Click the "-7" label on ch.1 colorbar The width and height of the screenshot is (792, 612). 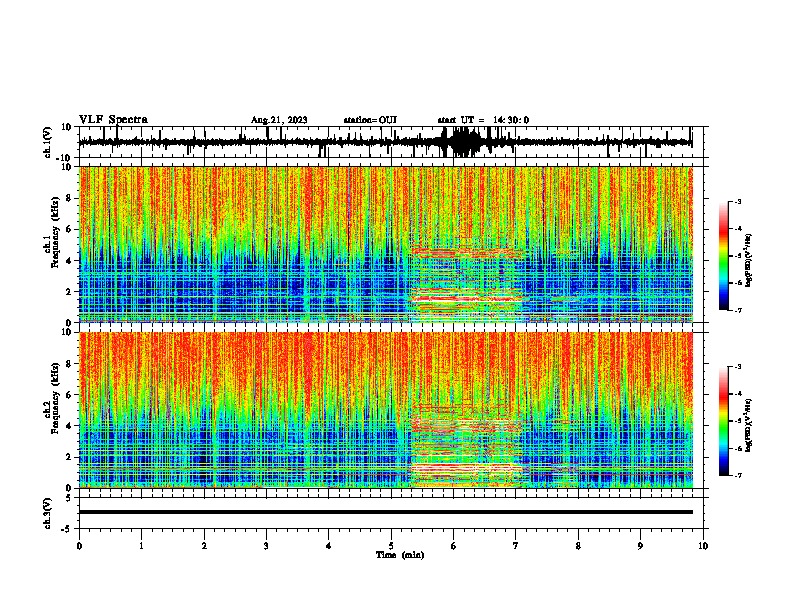738,310
